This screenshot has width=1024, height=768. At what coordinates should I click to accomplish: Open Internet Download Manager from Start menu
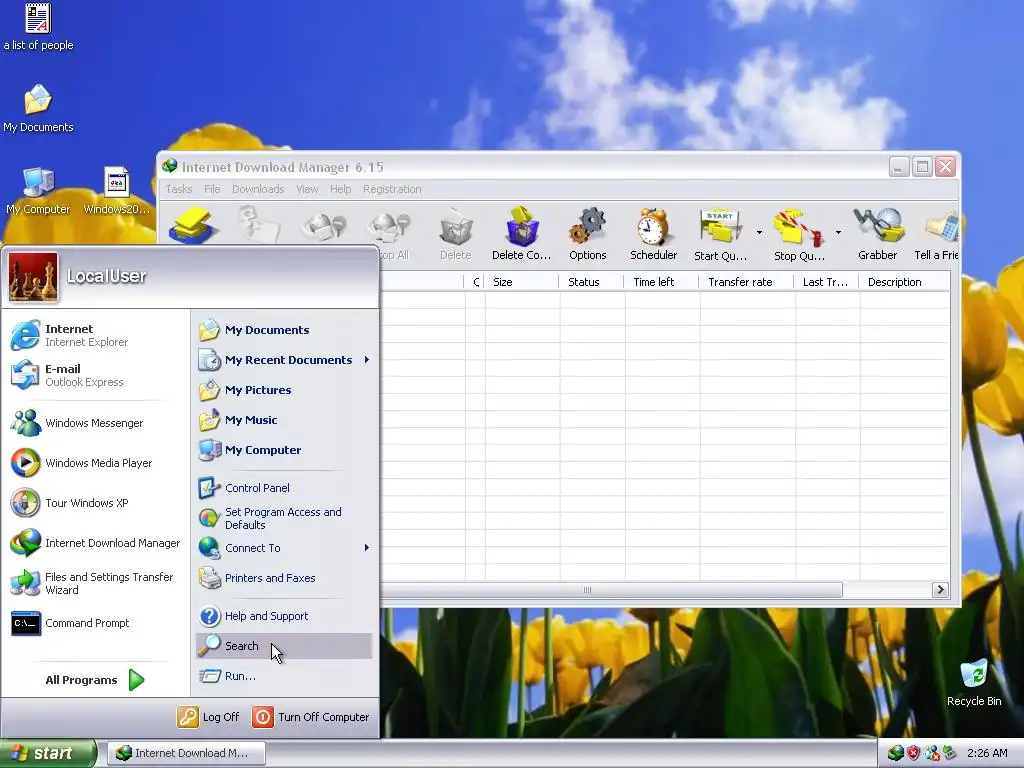tap(95, 543)
